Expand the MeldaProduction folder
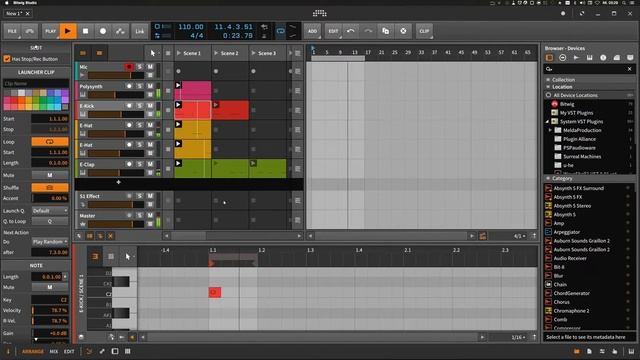This screenshot has width=640, height=360. [550, 130]
